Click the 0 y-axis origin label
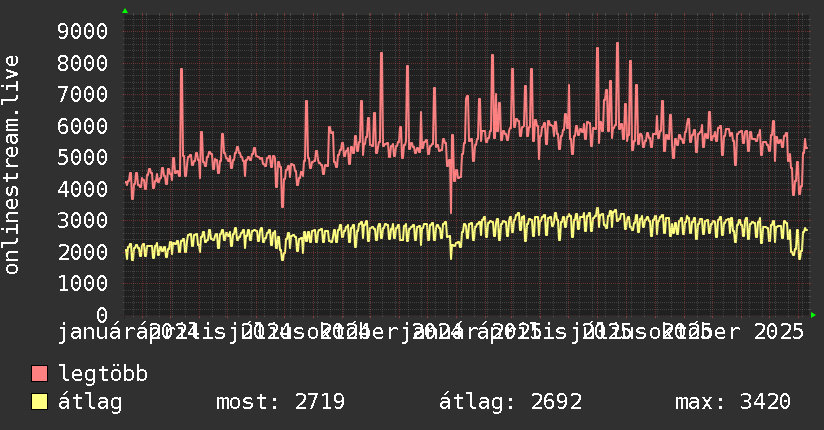The width and height of the screenshot is (824, 430). coord(102,315)
